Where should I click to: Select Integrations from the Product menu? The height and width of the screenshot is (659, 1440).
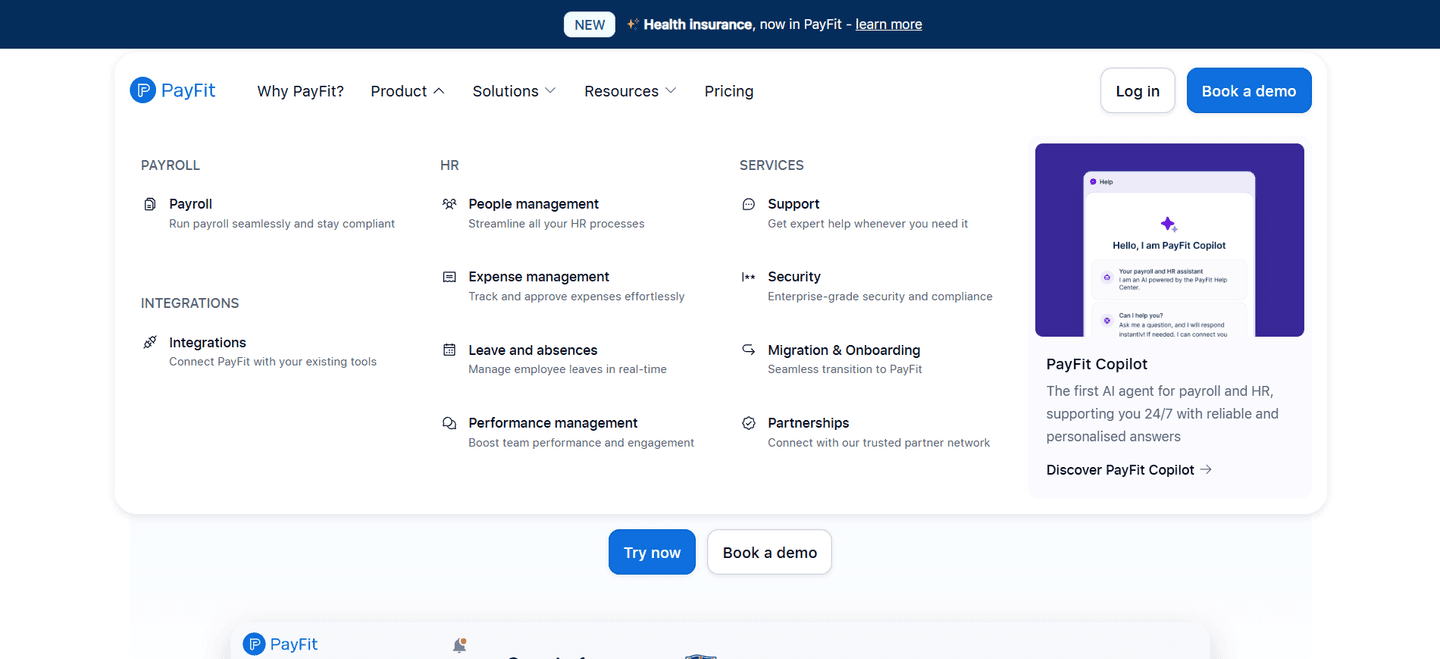point(207,342)
